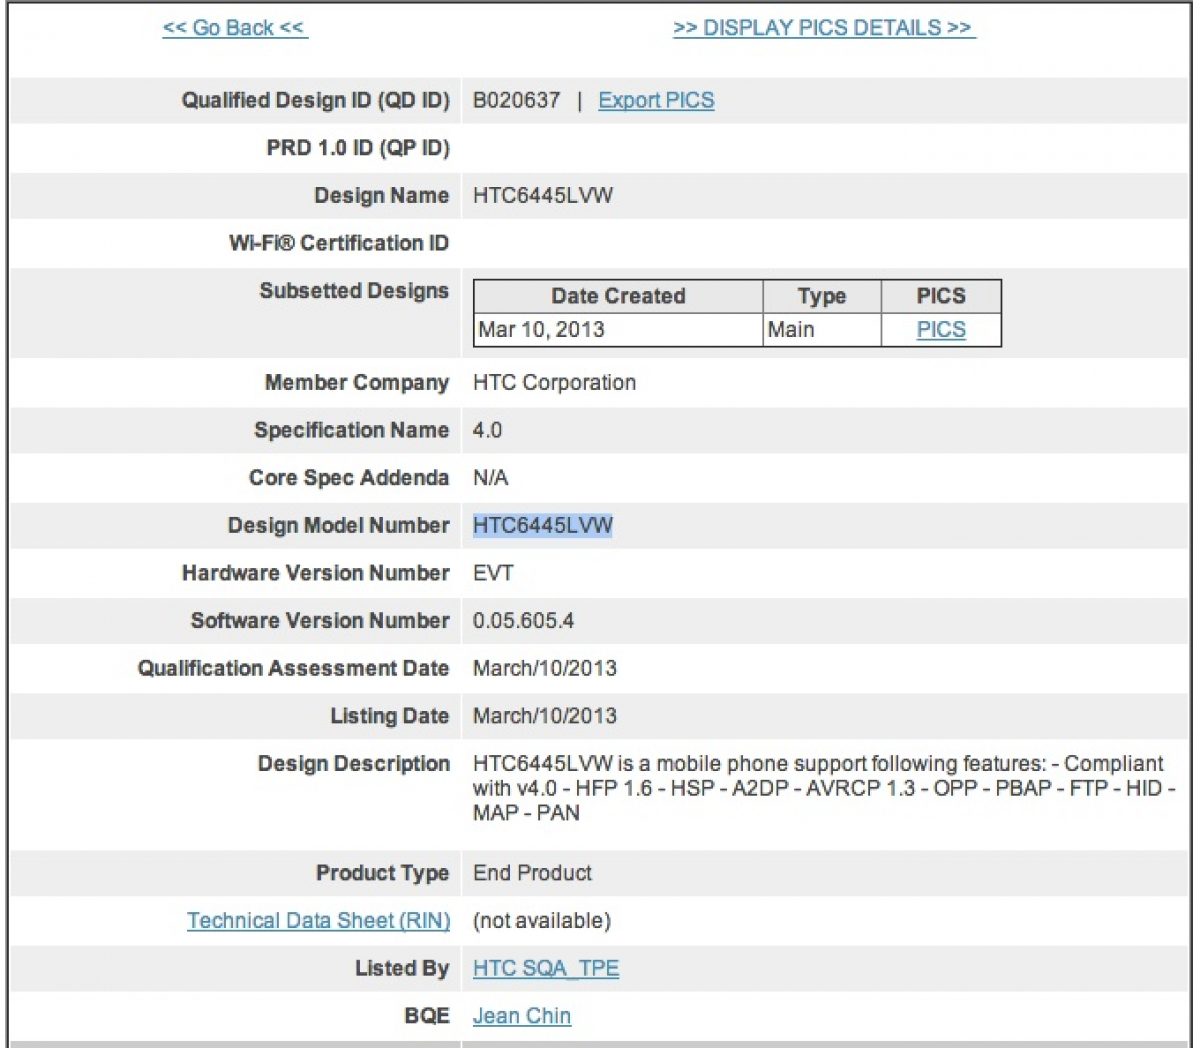Open the Jean Chin BQE link
Screen dimensions: 1200x1048
pos(521,1016)
